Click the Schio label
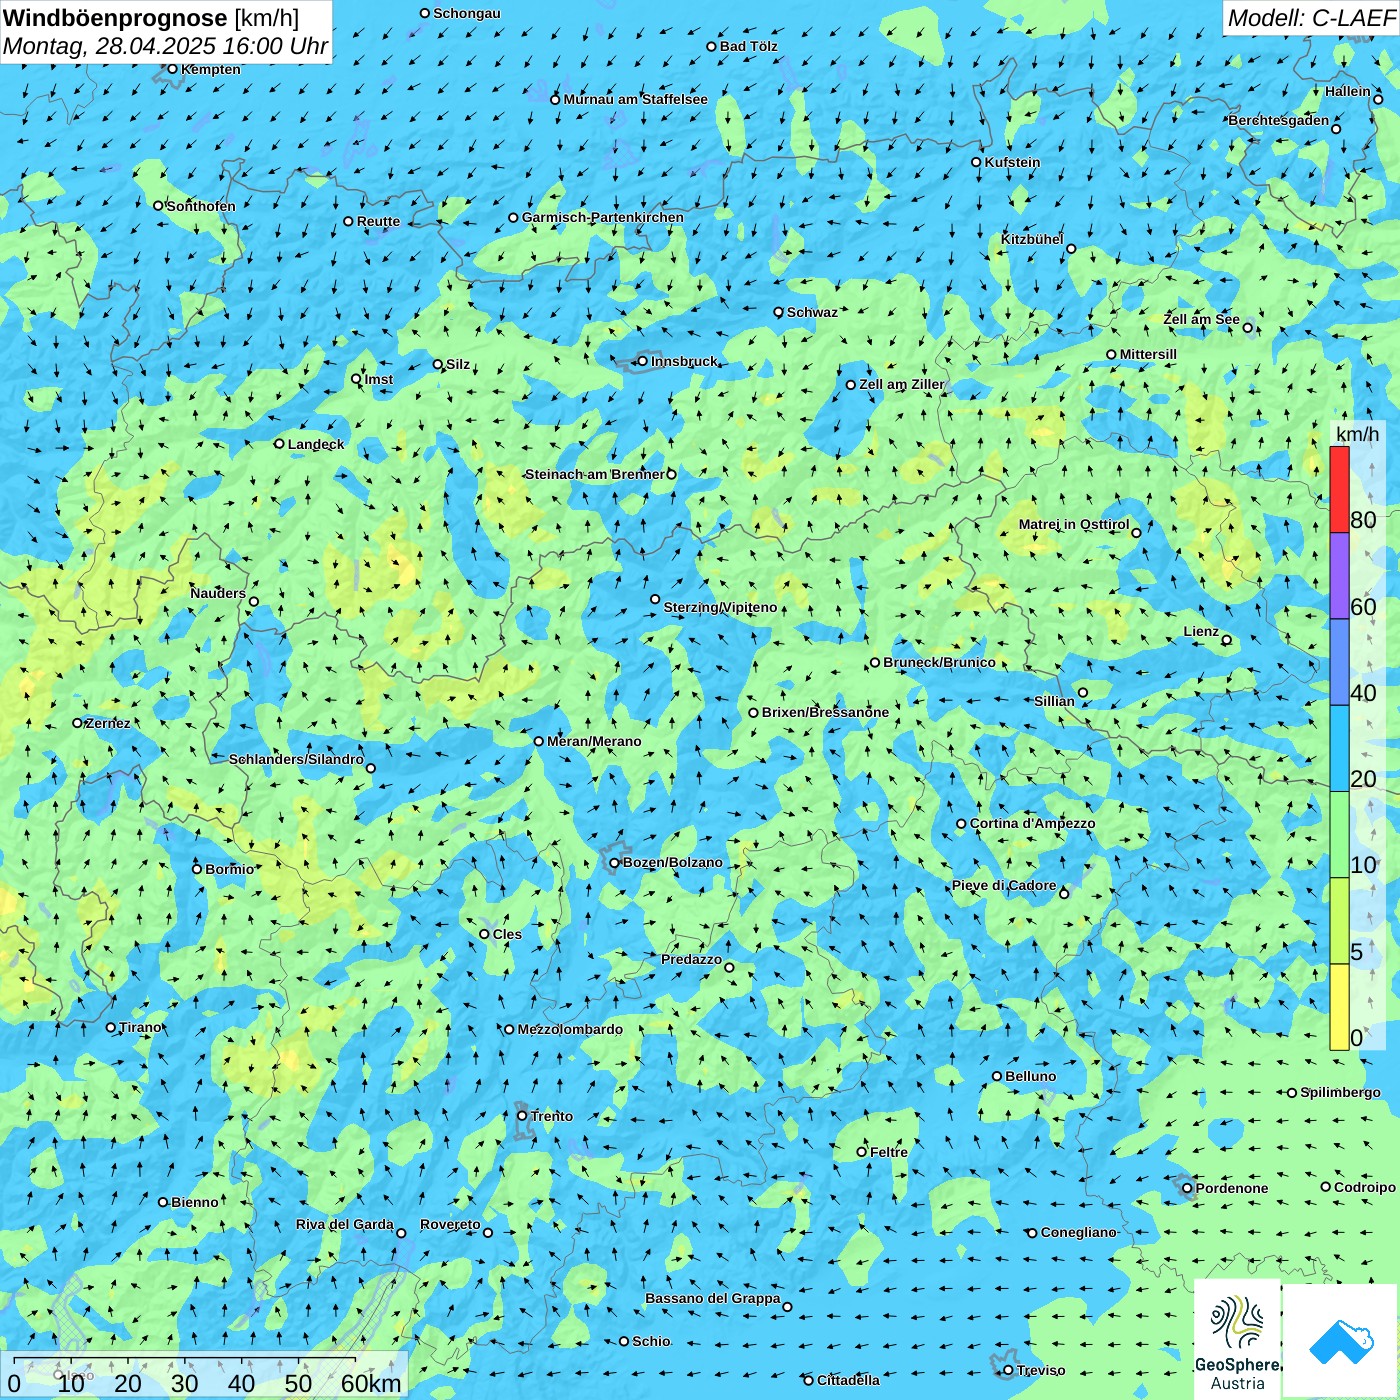The width and height of the screenshot is (1400, 1400). [651, 1341]
